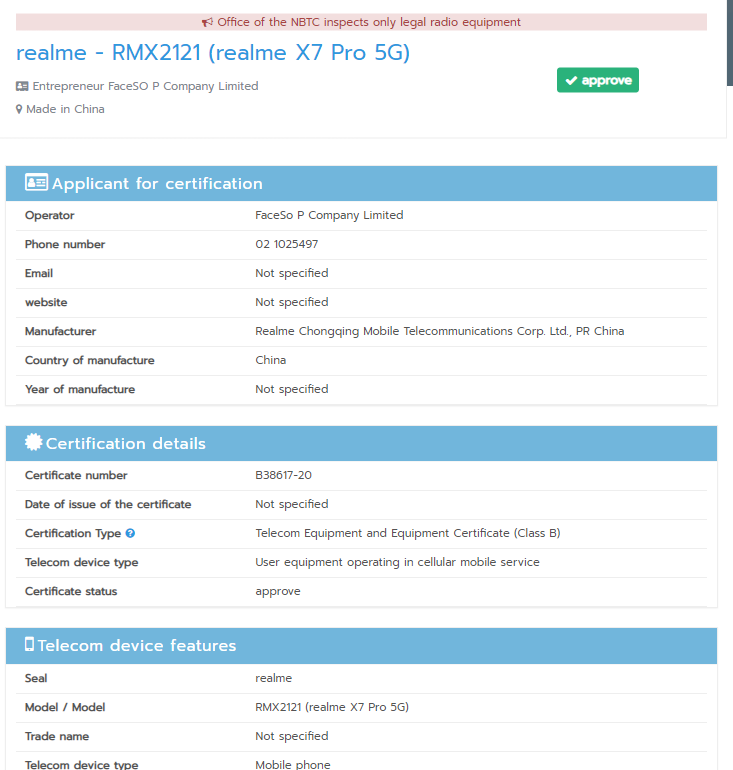
Task: Click the megaphone announcement icon in banner
Action: pos(207,22)
